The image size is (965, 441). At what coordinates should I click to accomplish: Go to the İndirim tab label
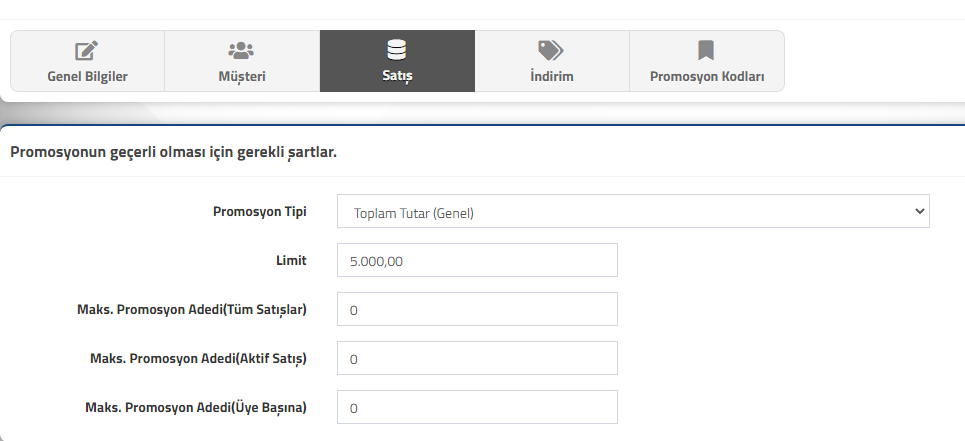tap(551, 77)
